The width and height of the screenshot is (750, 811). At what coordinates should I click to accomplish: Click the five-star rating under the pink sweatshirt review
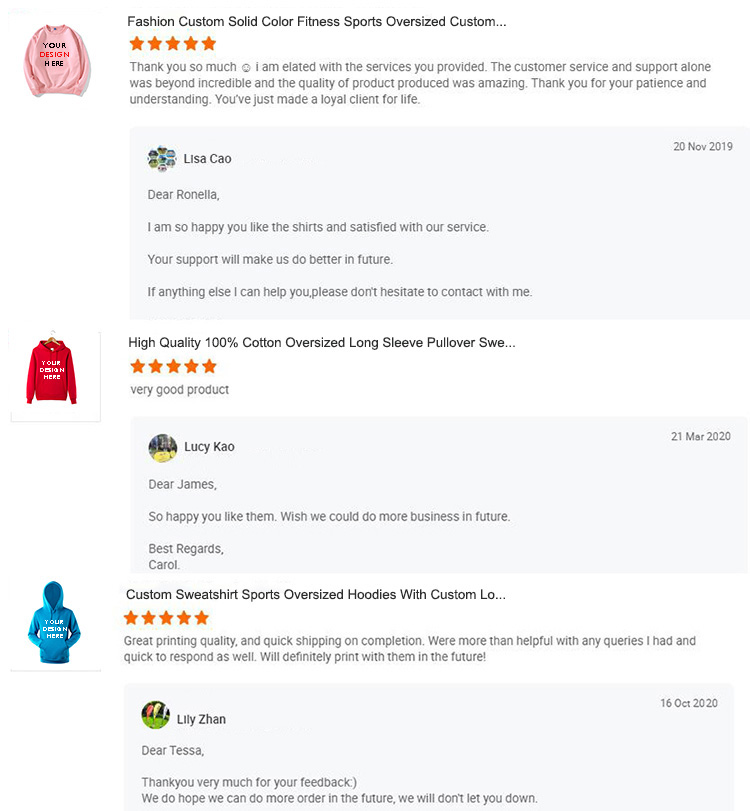172,44
